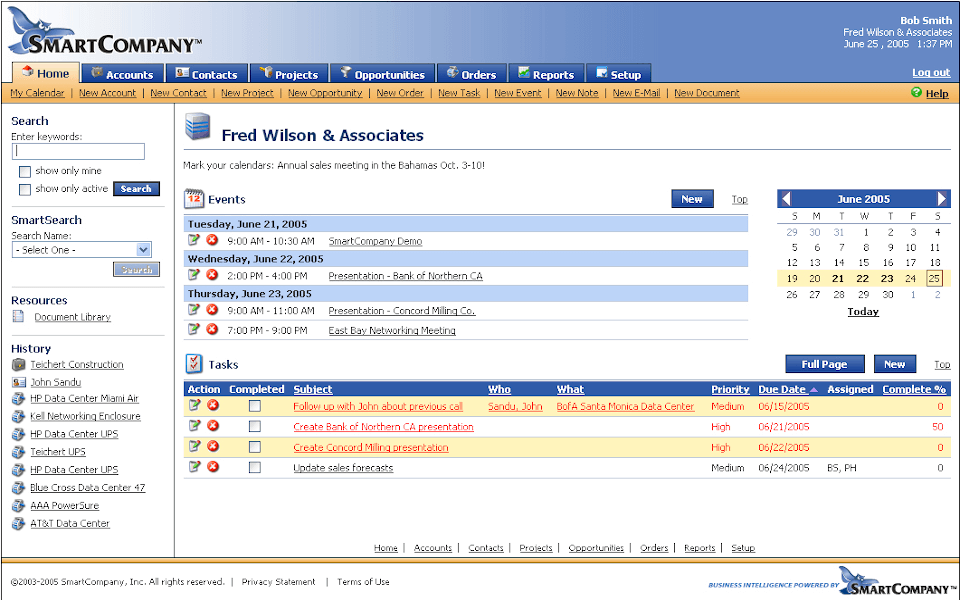960x600 pixels.
Task: Open the Setup tab
Action: pyautogui.click(x=618, y=73)
